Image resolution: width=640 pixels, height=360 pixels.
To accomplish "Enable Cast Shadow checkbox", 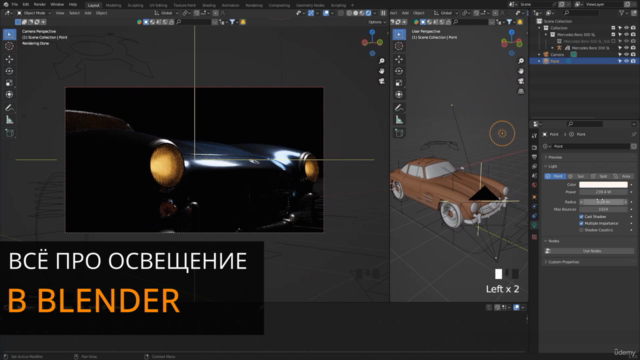I will click(581, 217).
